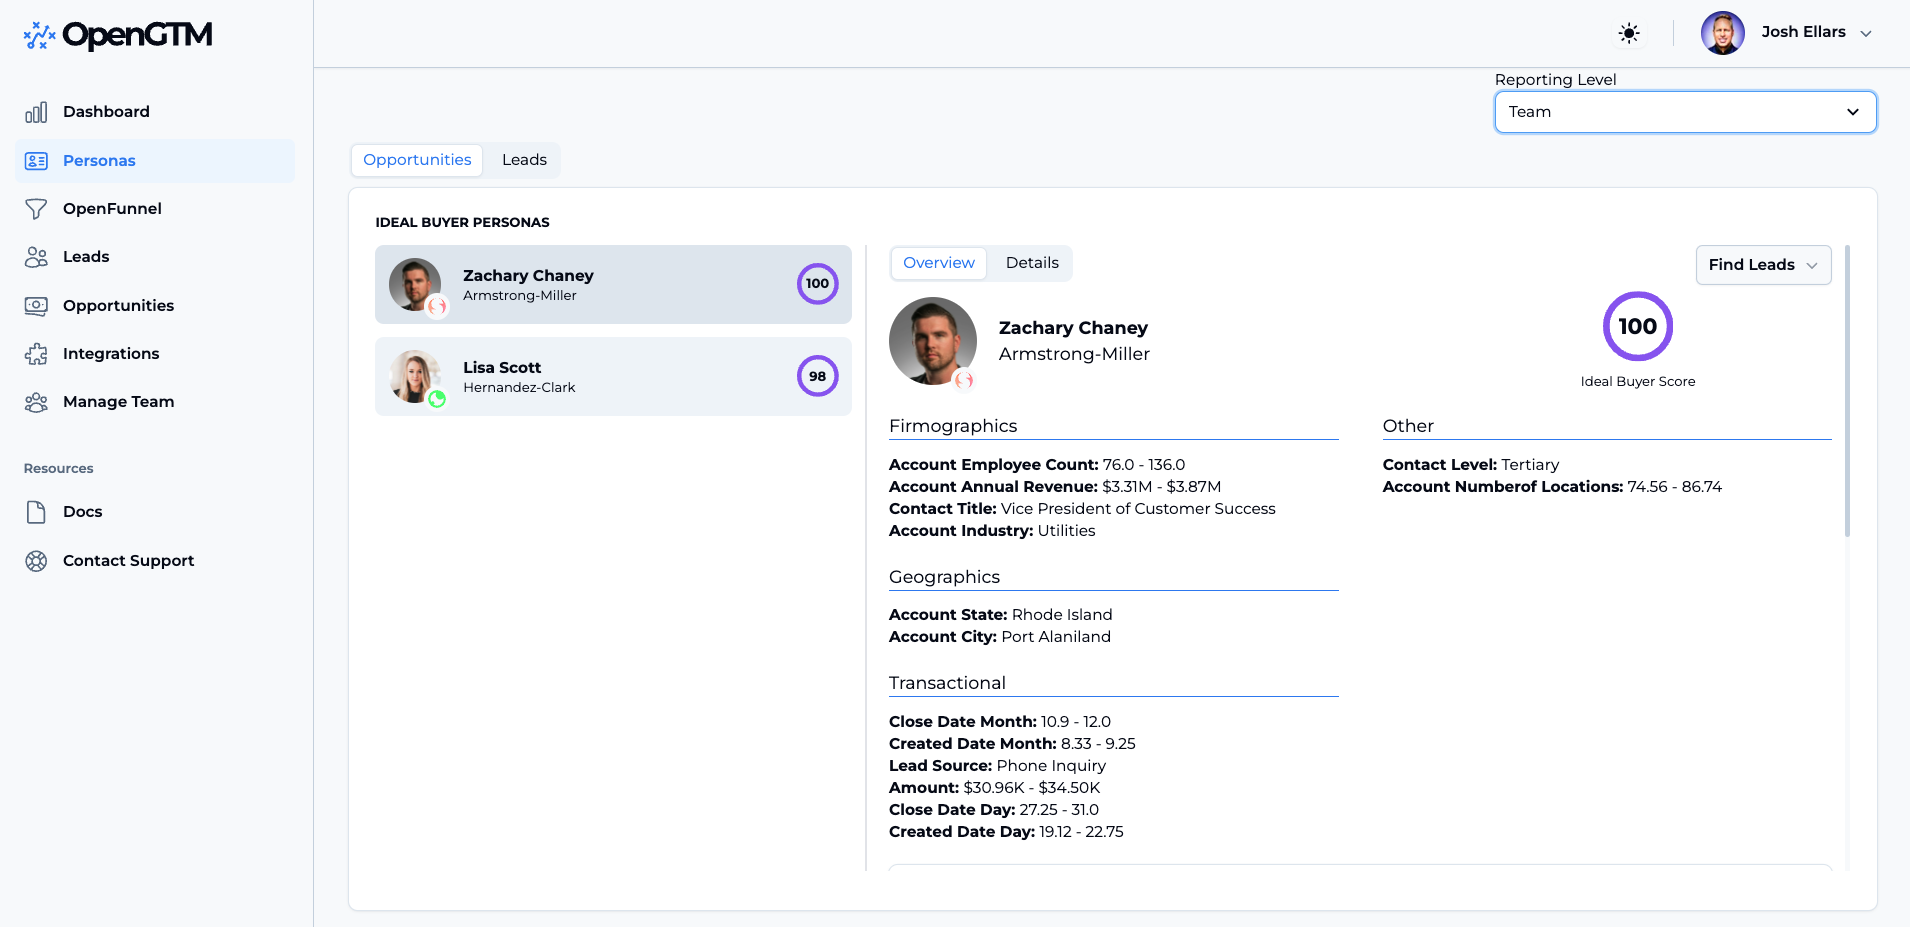Click the 'Amount: $30.96K - $34.50K' line
Screen dimensions: 1910x927
pyautogui.click(x=994, y=788)
